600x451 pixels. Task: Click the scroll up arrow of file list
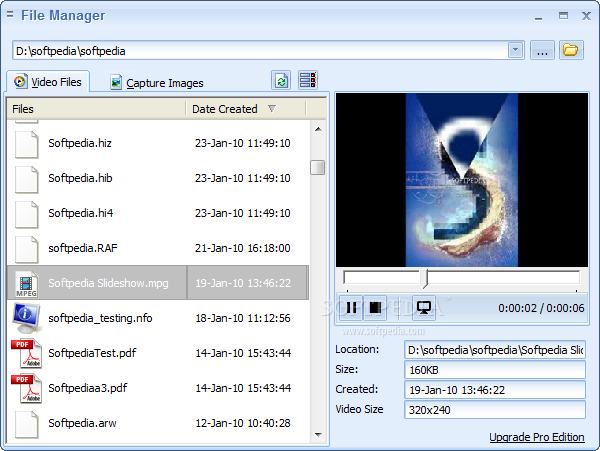[x=318, y=129]
